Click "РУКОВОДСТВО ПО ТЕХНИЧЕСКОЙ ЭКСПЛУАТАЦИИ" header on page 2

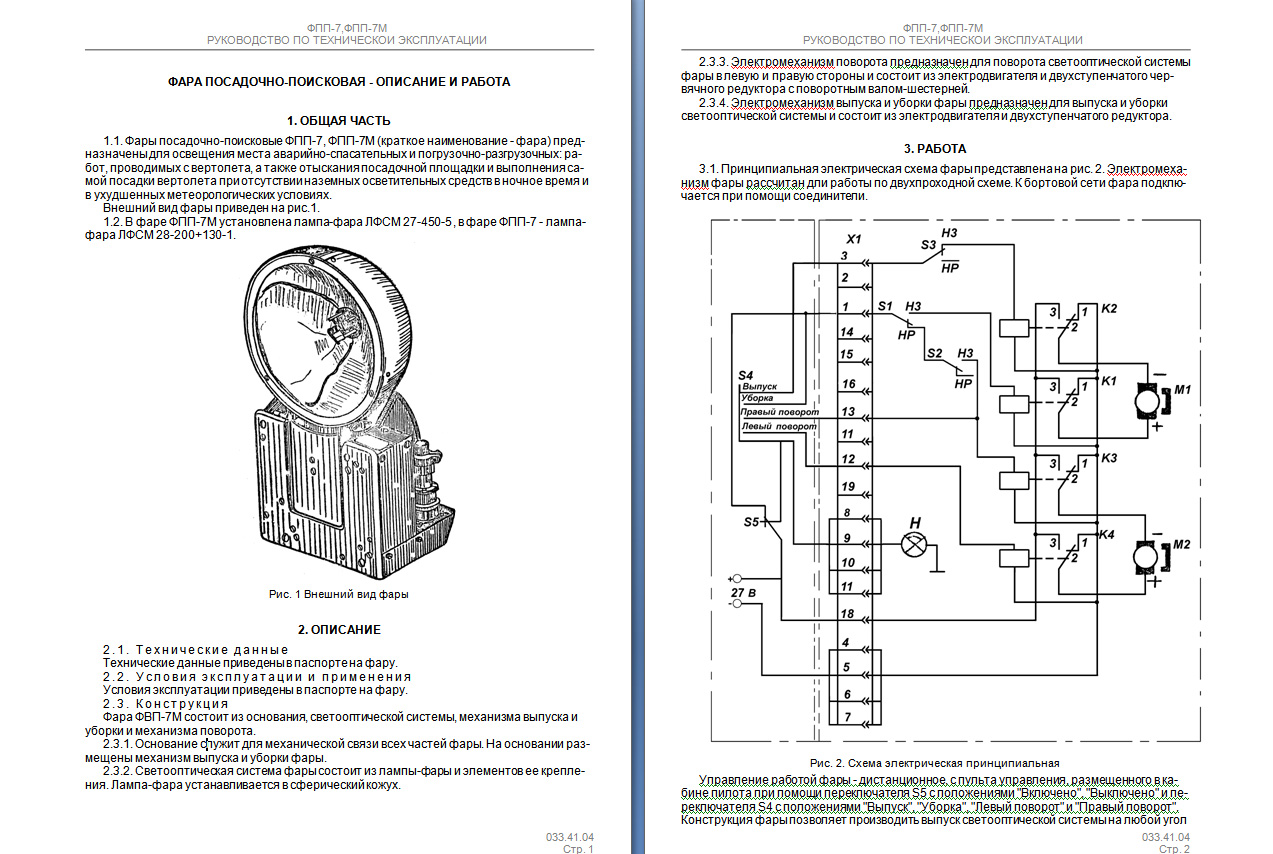pyautogui.click(x=942, y=41)
